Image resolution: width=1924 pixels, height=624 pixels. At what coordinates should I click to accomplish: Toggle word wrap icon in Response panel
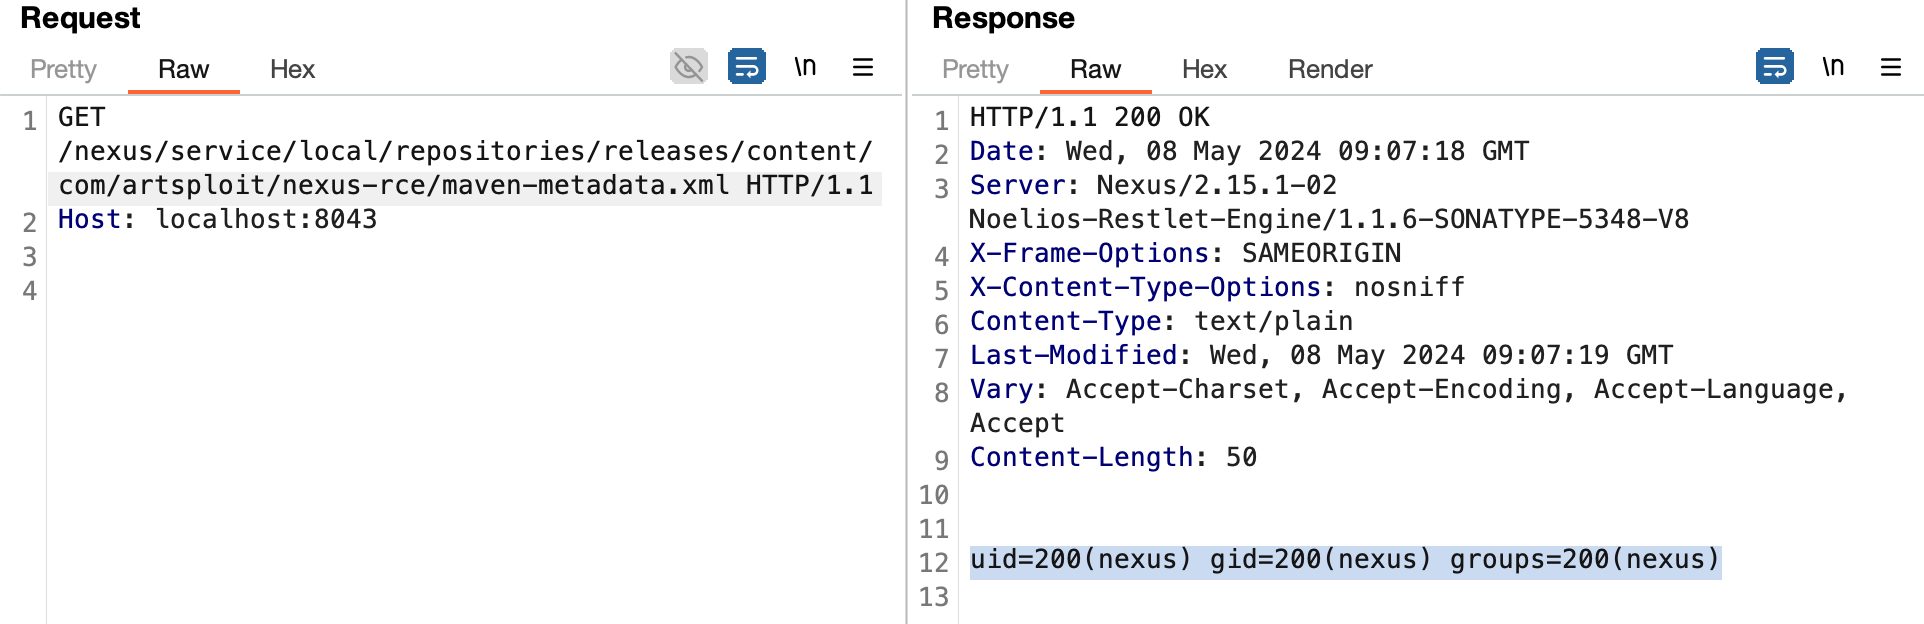tap(1774, 67)
